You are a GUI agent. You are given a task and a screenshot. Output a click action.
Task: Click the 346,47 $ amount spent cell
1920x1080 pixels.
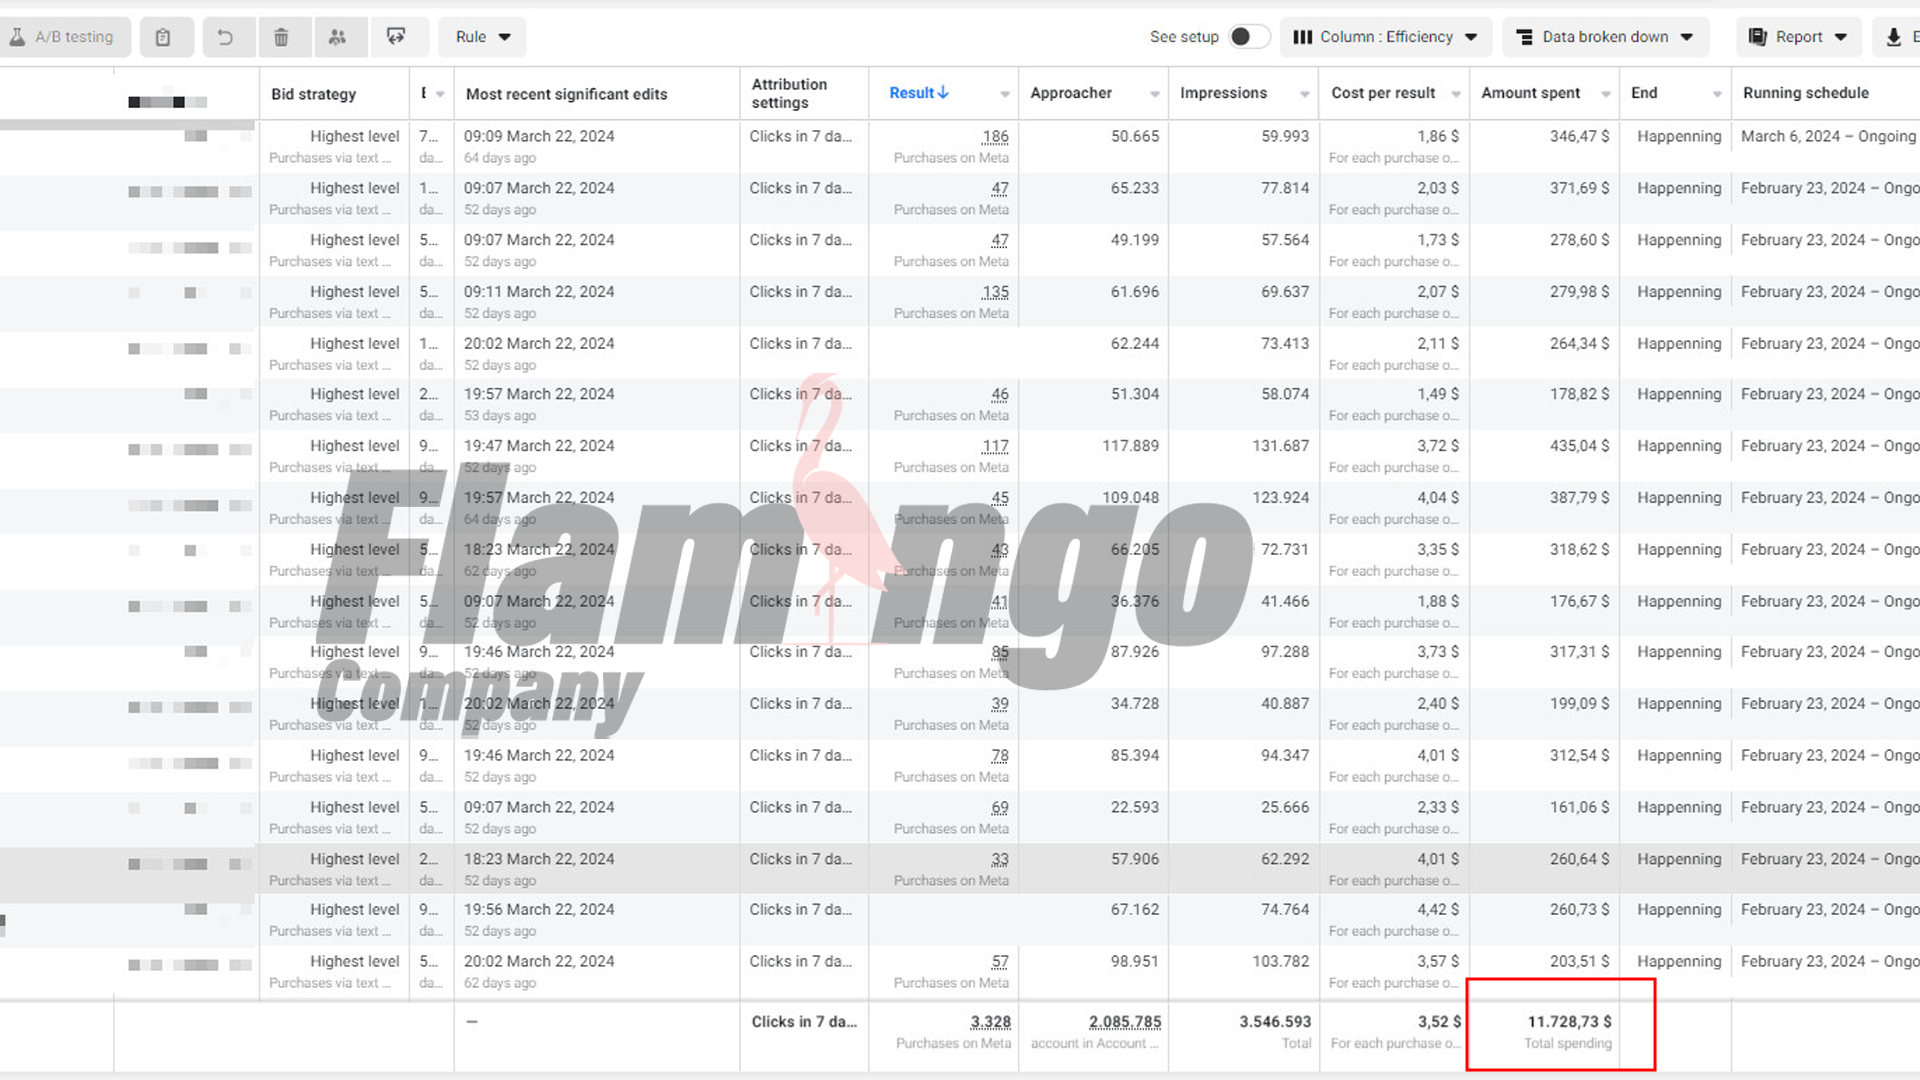point(1579,137)
